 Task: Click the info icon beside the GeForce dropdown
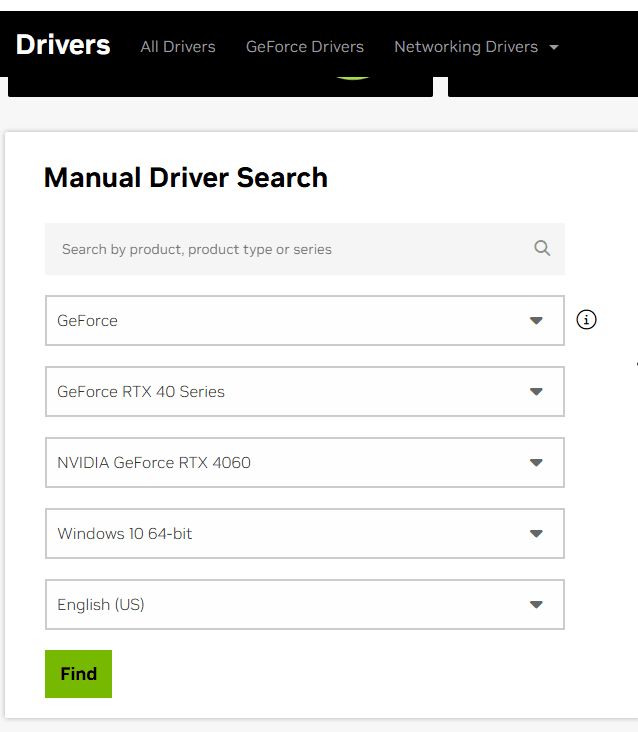pos(587,320)
